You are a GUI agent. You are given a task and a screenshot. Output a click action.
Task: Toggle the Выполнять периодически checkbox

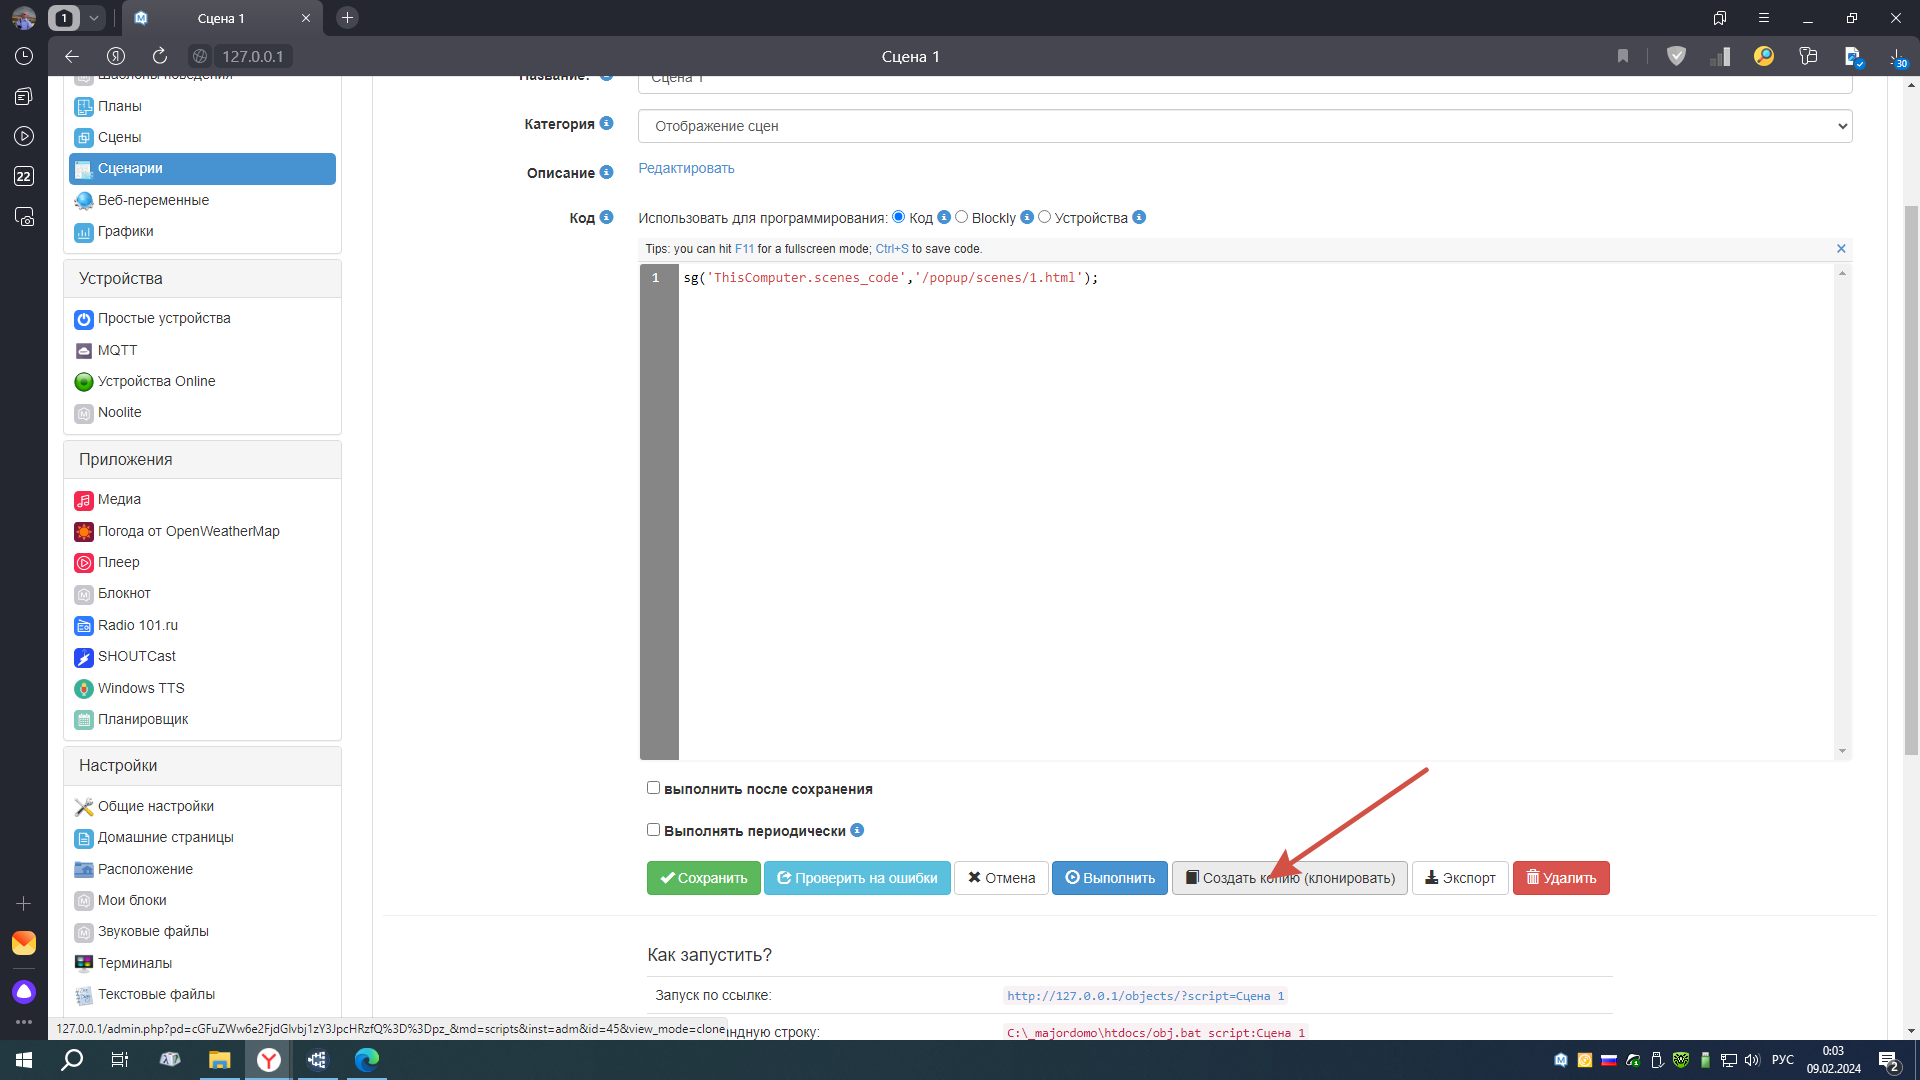pyautogui.click(x=653, y=830)
